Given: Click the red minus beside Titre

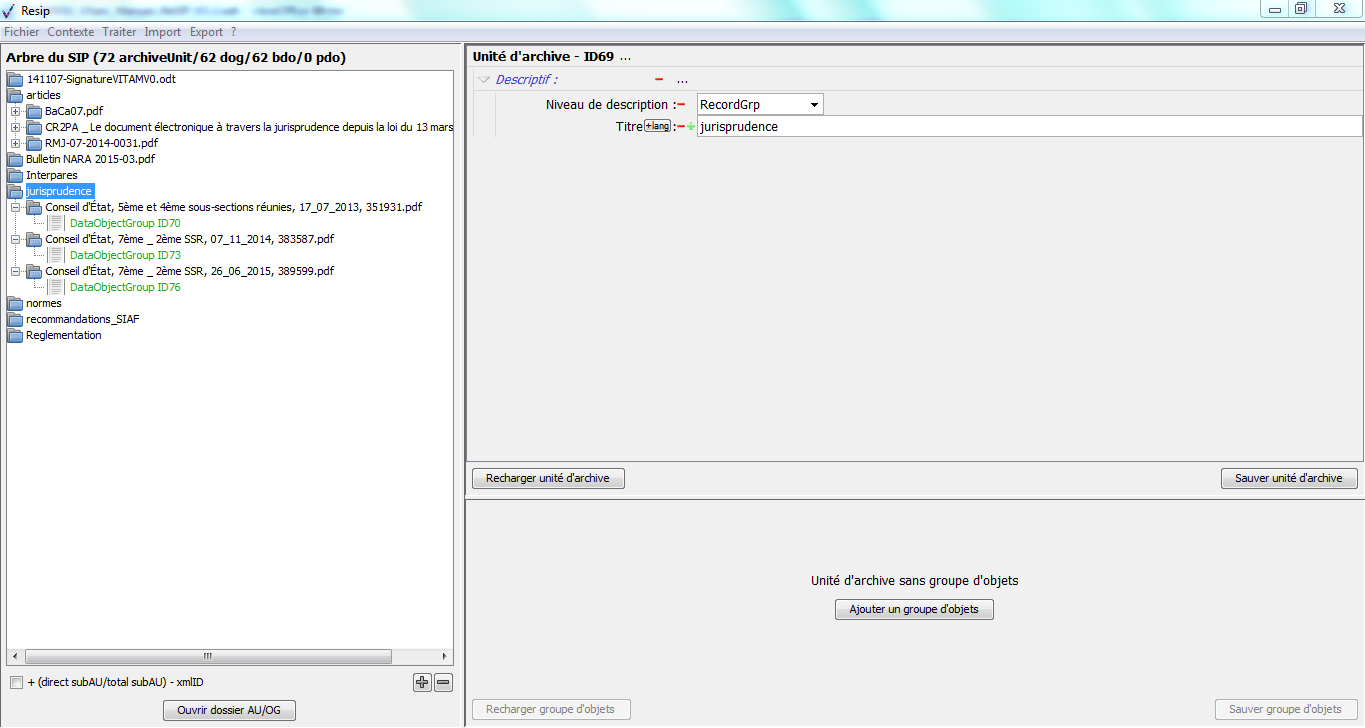Looking at the screenshot, I should (x=681, y=127).
